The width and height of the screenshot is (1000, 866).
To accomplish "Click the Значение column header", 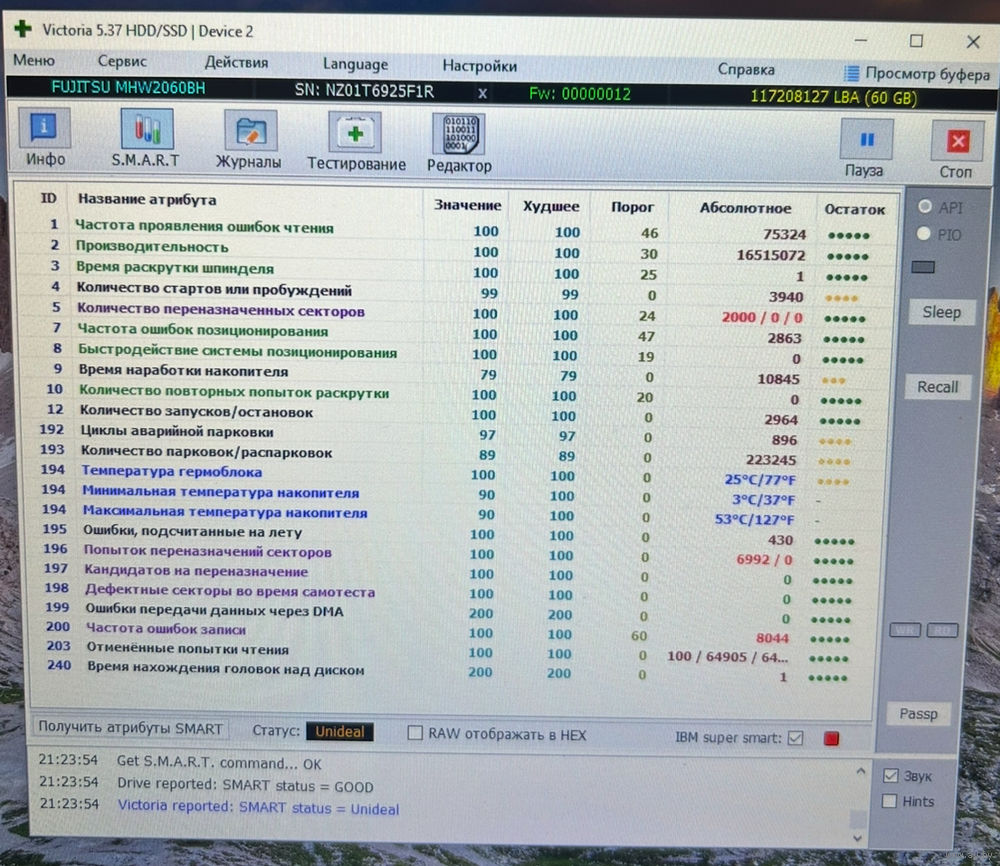I will (467, 205).
